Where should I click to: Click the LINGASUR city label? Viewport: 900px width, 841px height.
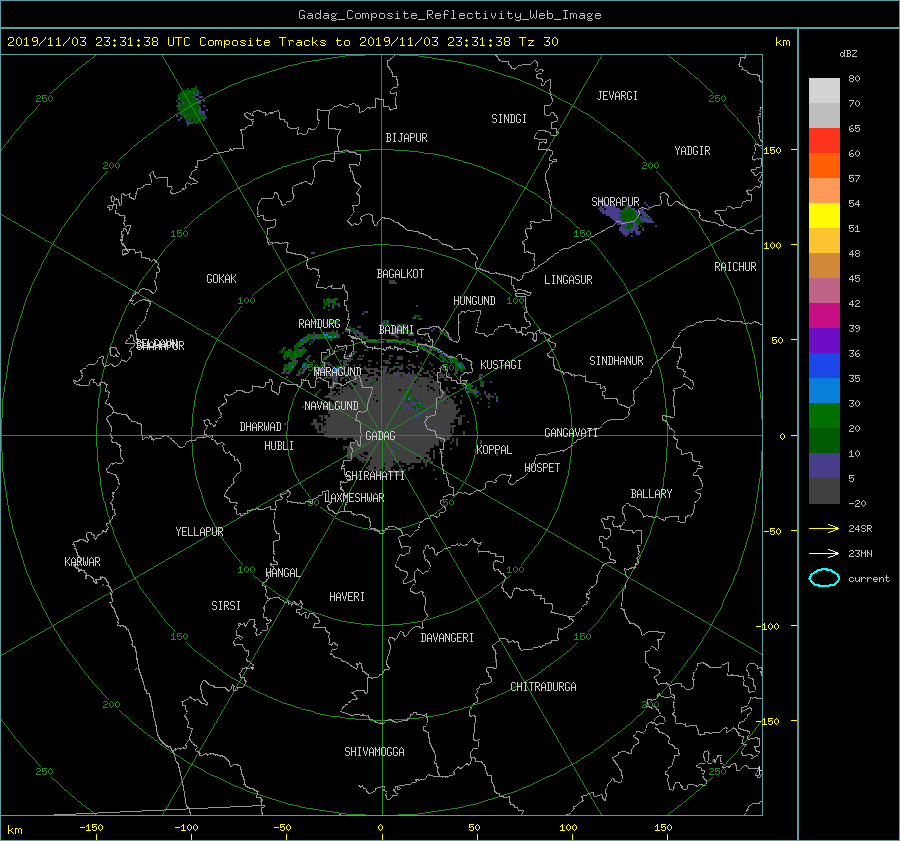coord(568,280)
